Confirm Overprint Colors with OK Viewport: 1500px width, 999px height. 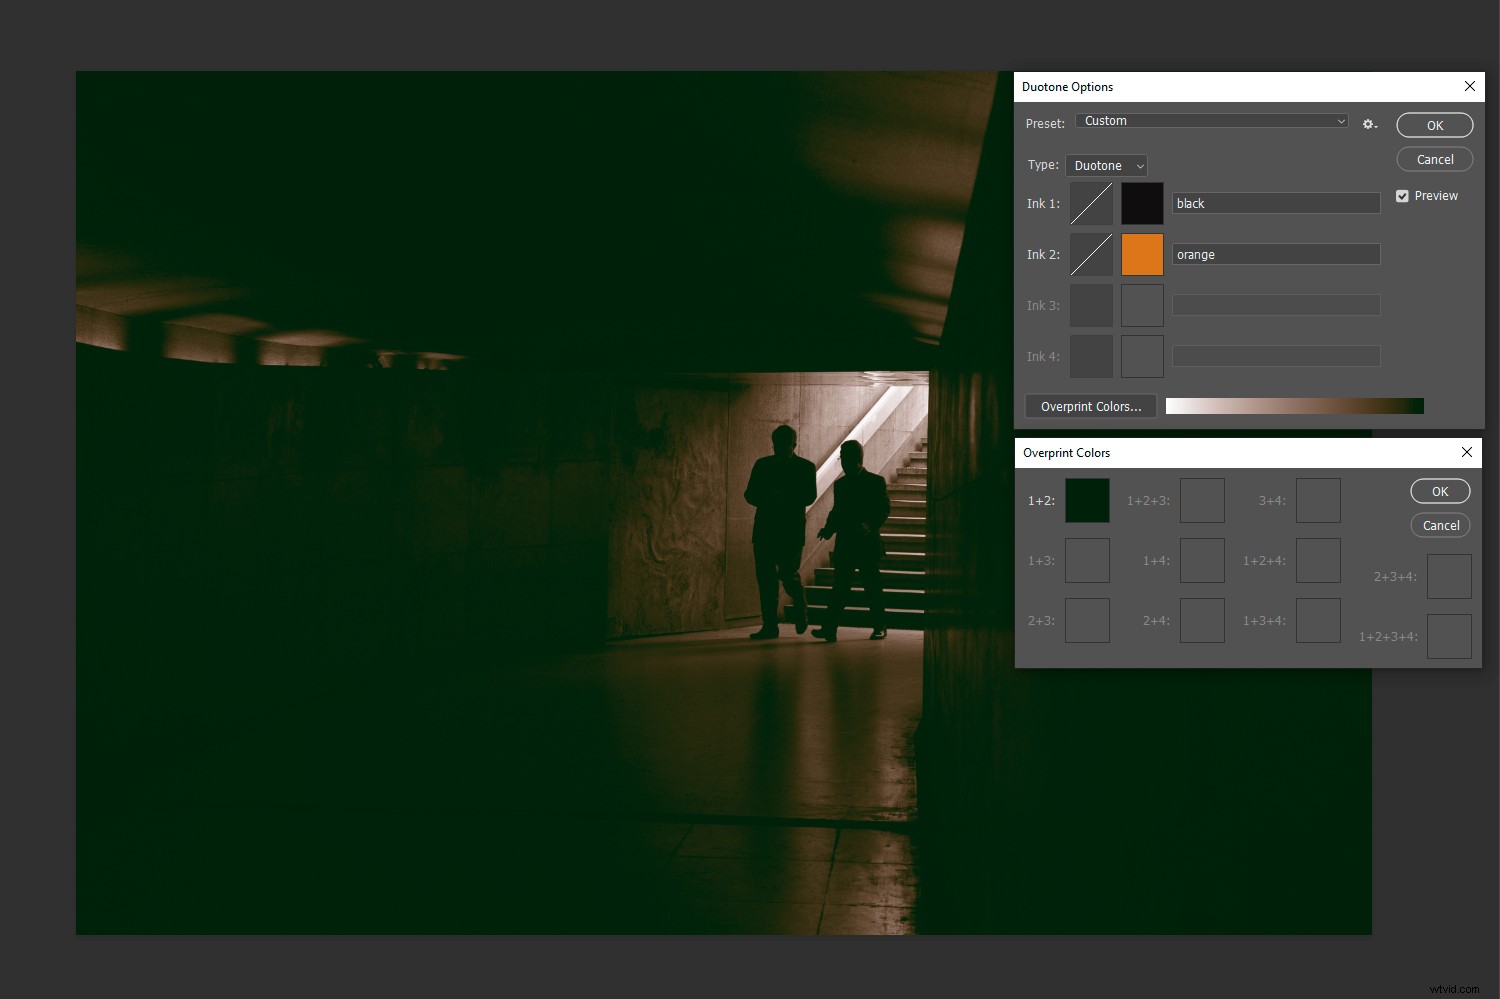[1440, 491]
